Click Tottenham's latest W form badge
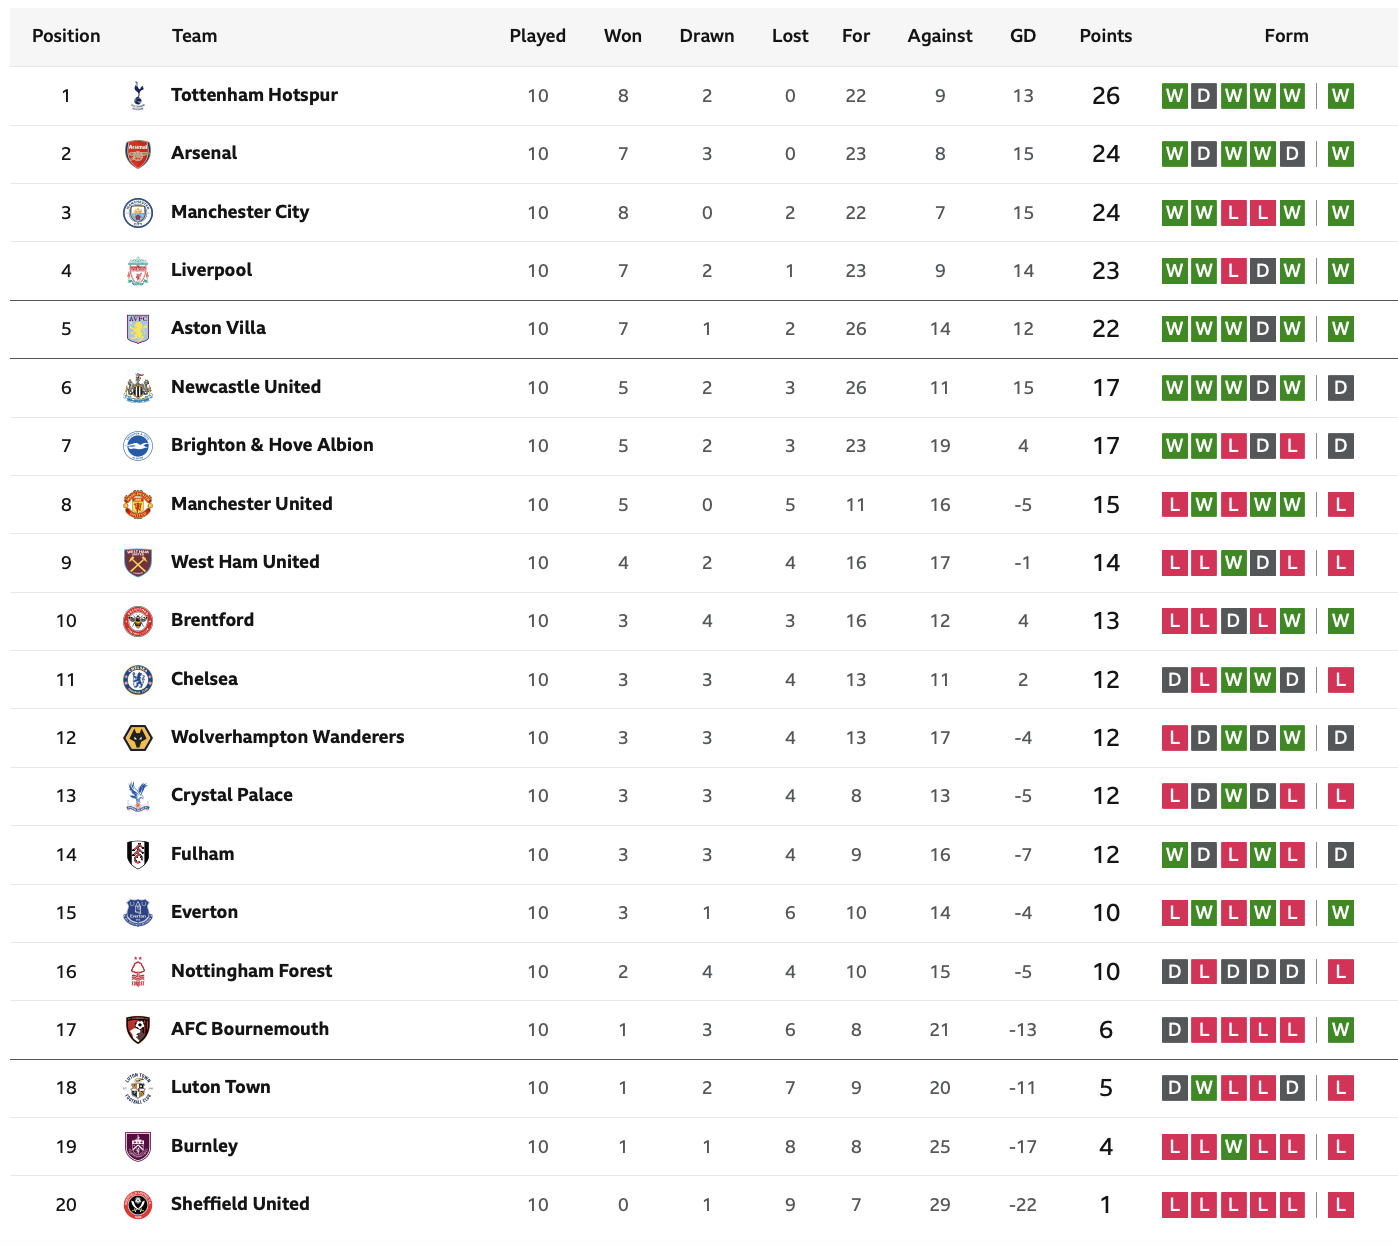 pyautogui.click(x=1341, y=96)
